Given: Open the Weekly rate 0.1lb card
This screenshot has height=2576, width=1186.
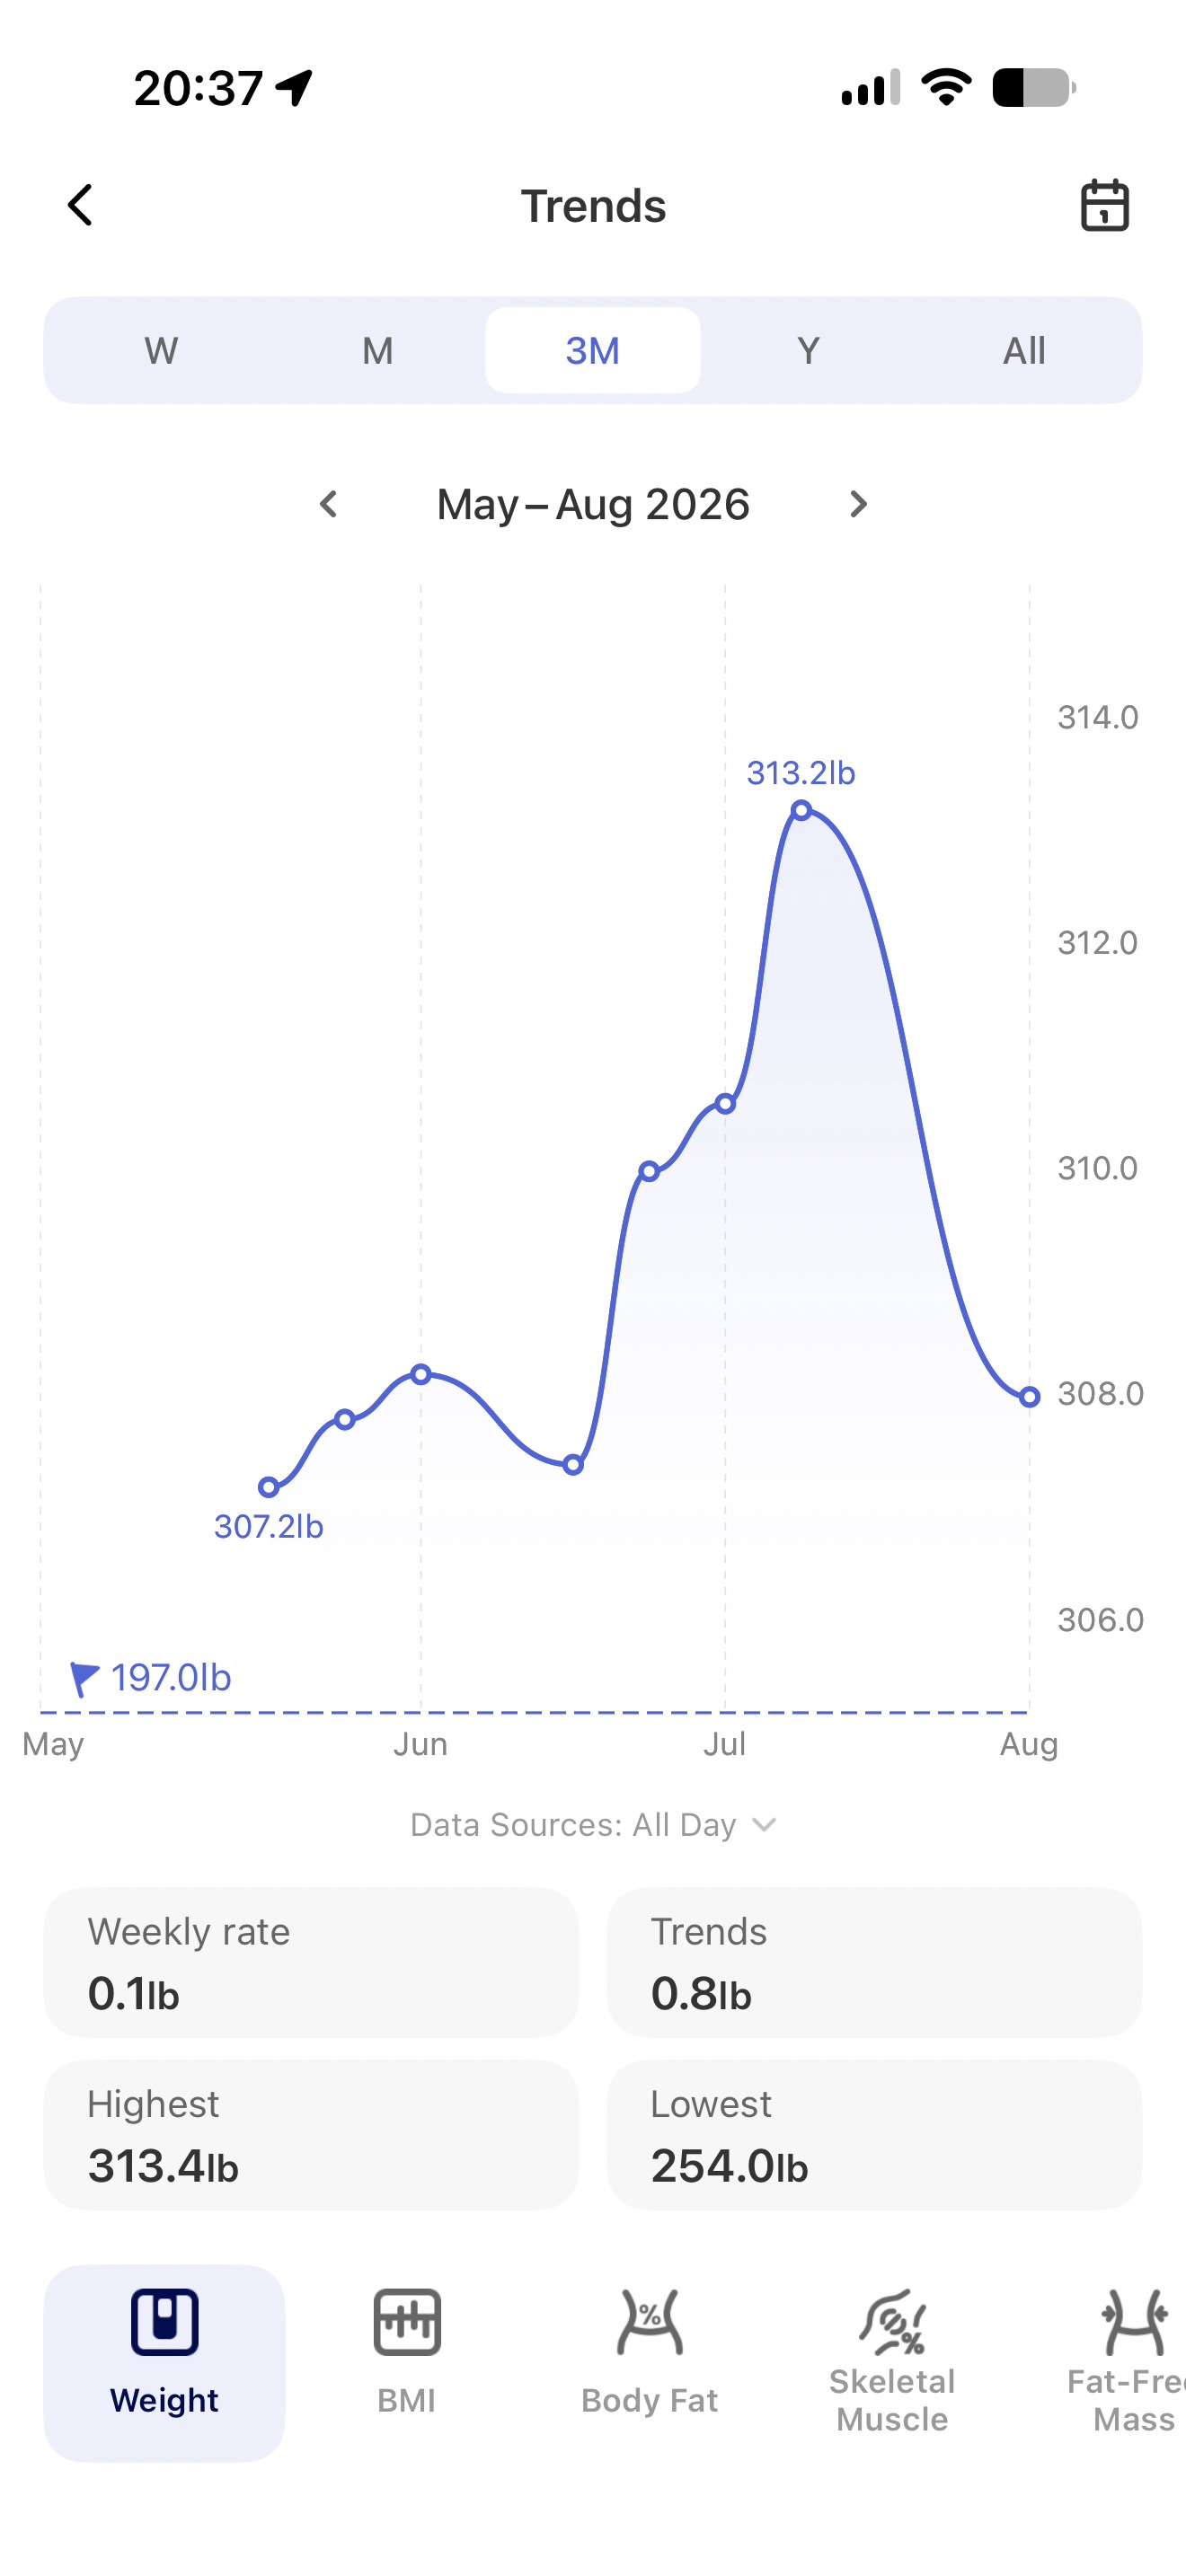Looking at the screenshot, I should [311, 1962].
